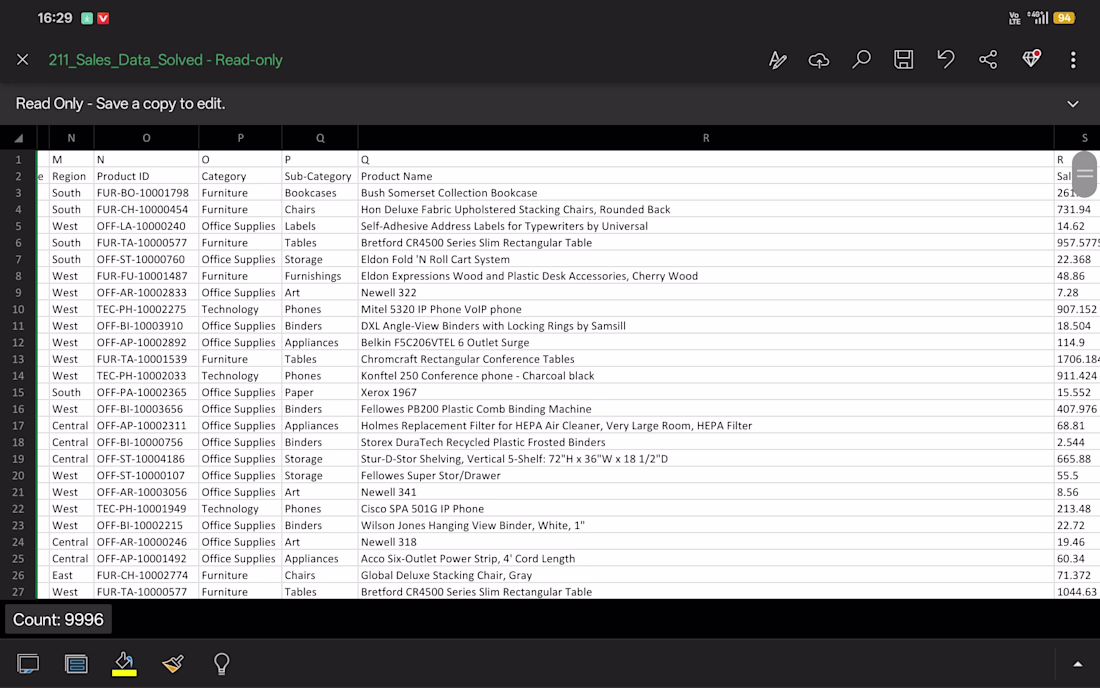The image size is (1100, 688).
Task: Open the share icon
Action: [x=988, y=60]
